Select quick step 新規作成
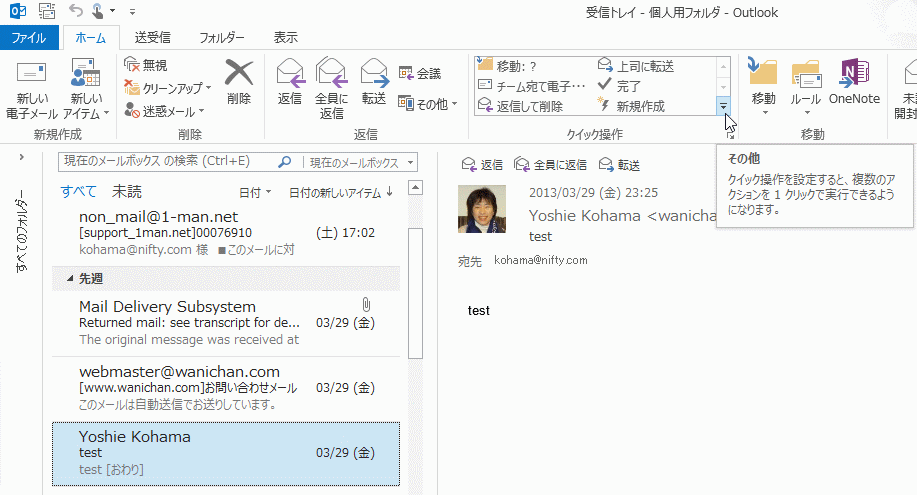 (632, 106)
